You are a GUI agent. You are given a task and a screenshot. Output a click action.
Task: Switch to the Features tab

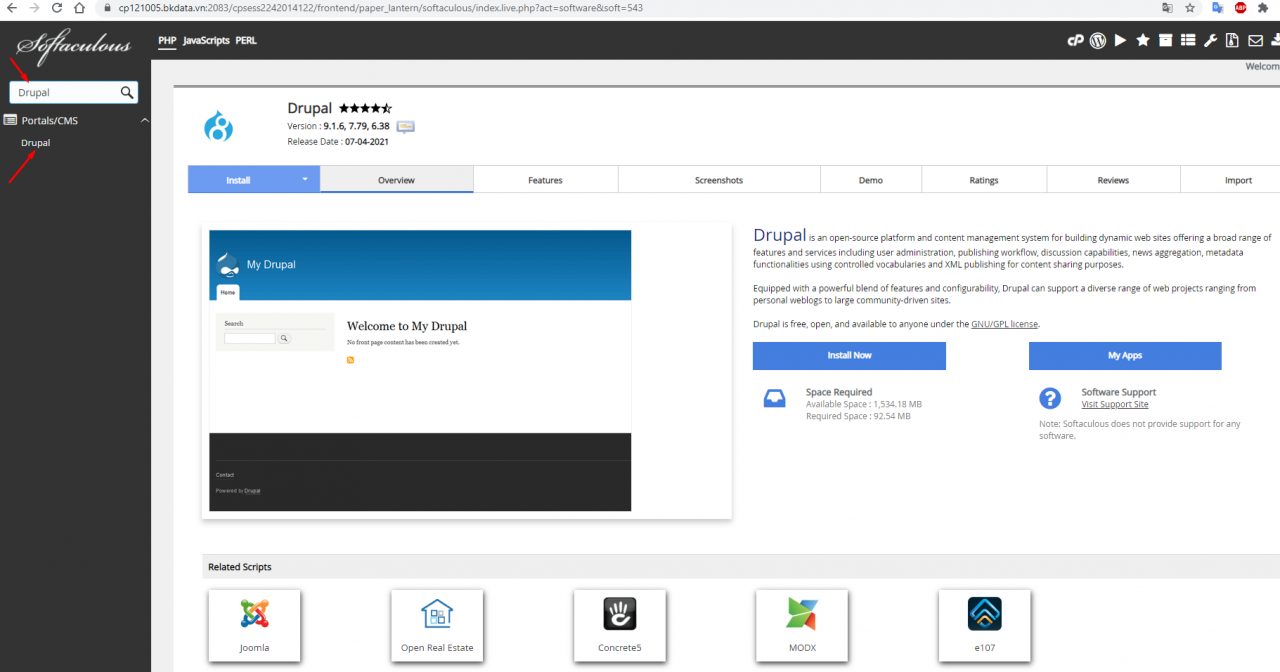click(545, 180)
